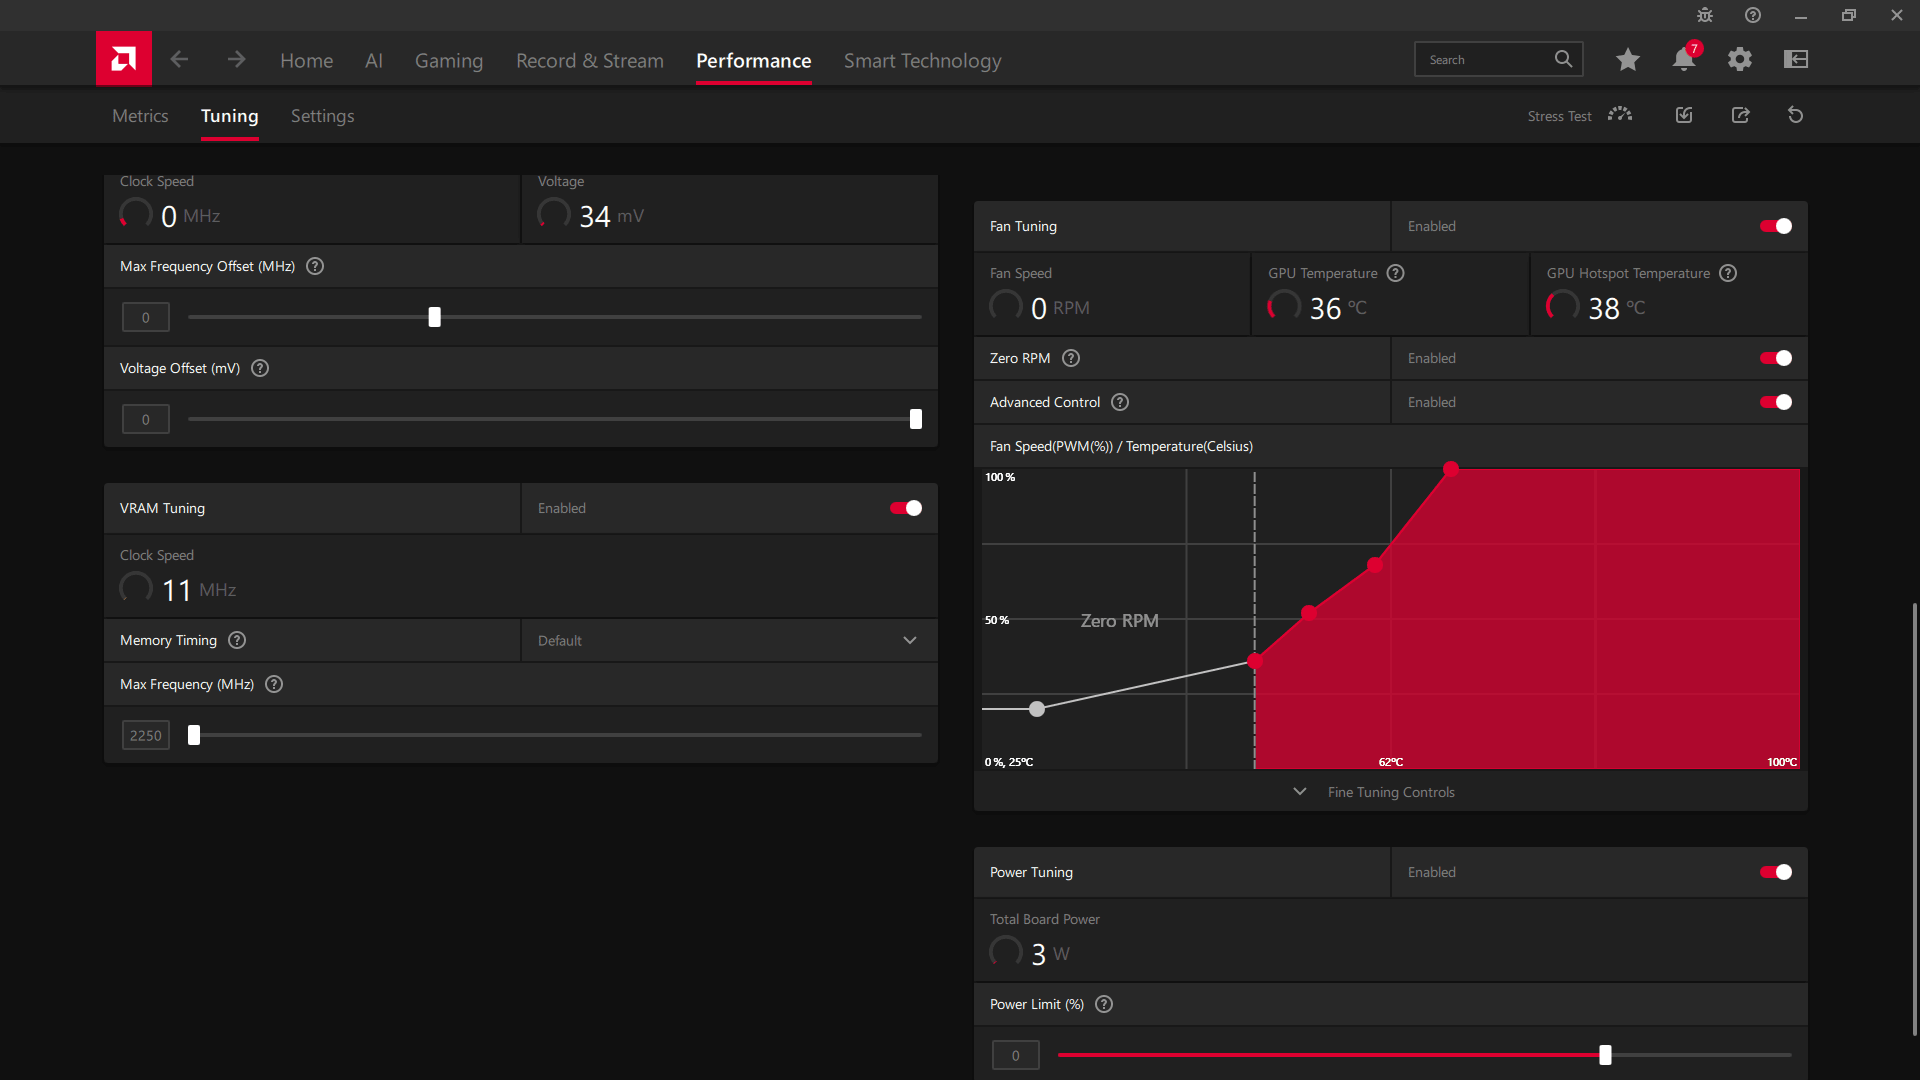Click the Stress Test gauge icon
The width and height of the screenshot is (1920, 1080).
tap(1620, 115)
